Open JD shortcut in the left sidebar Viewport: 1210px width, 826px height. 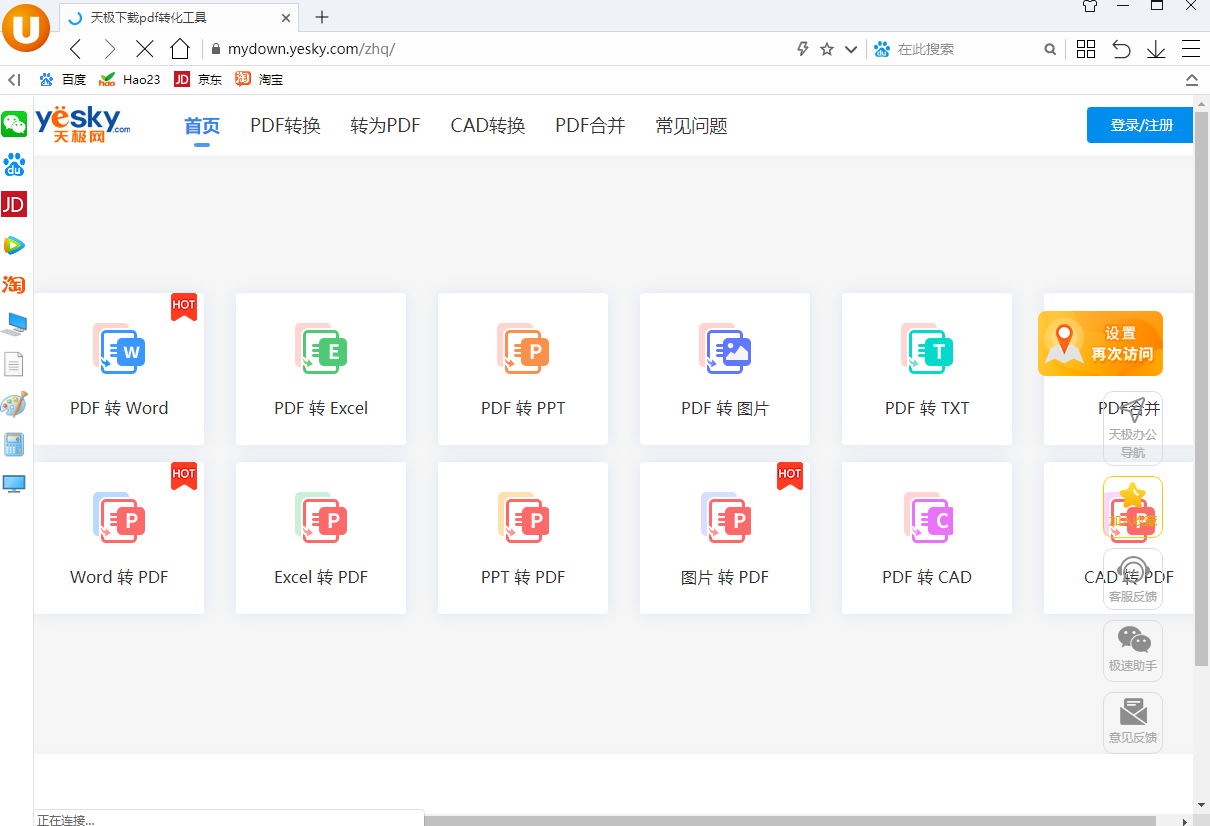[x=14, y=205]
